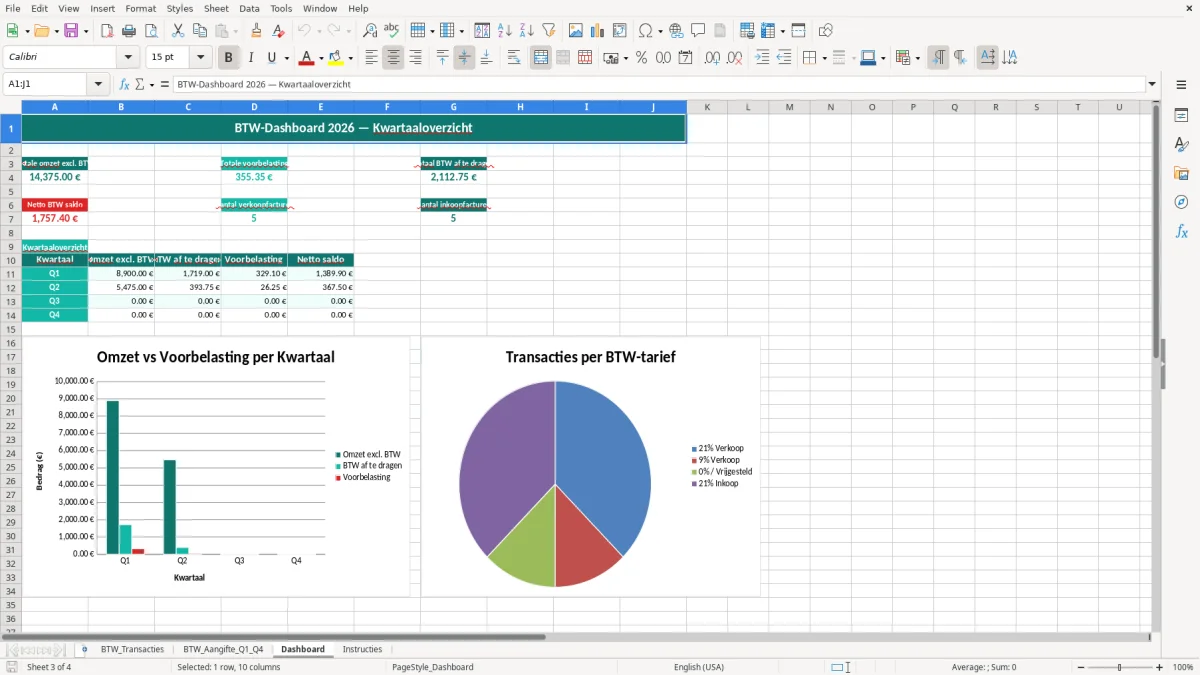Image resolution: width=1200 pixels, height=675 pixels.
Task: Open the Styles menu
Action: pyautogui.click(x=180, y=8)
